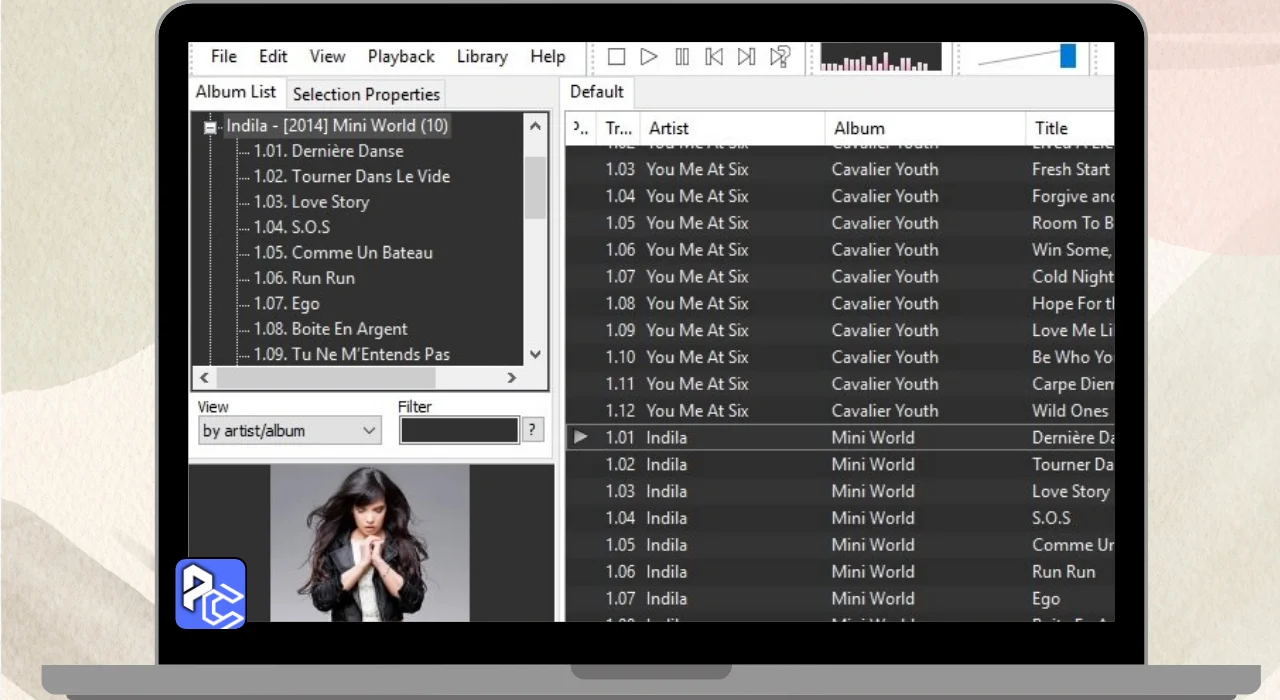Click the question mark help button beside Filter
The height and width of the screenshot is (700, 1280).
(533, 430)
